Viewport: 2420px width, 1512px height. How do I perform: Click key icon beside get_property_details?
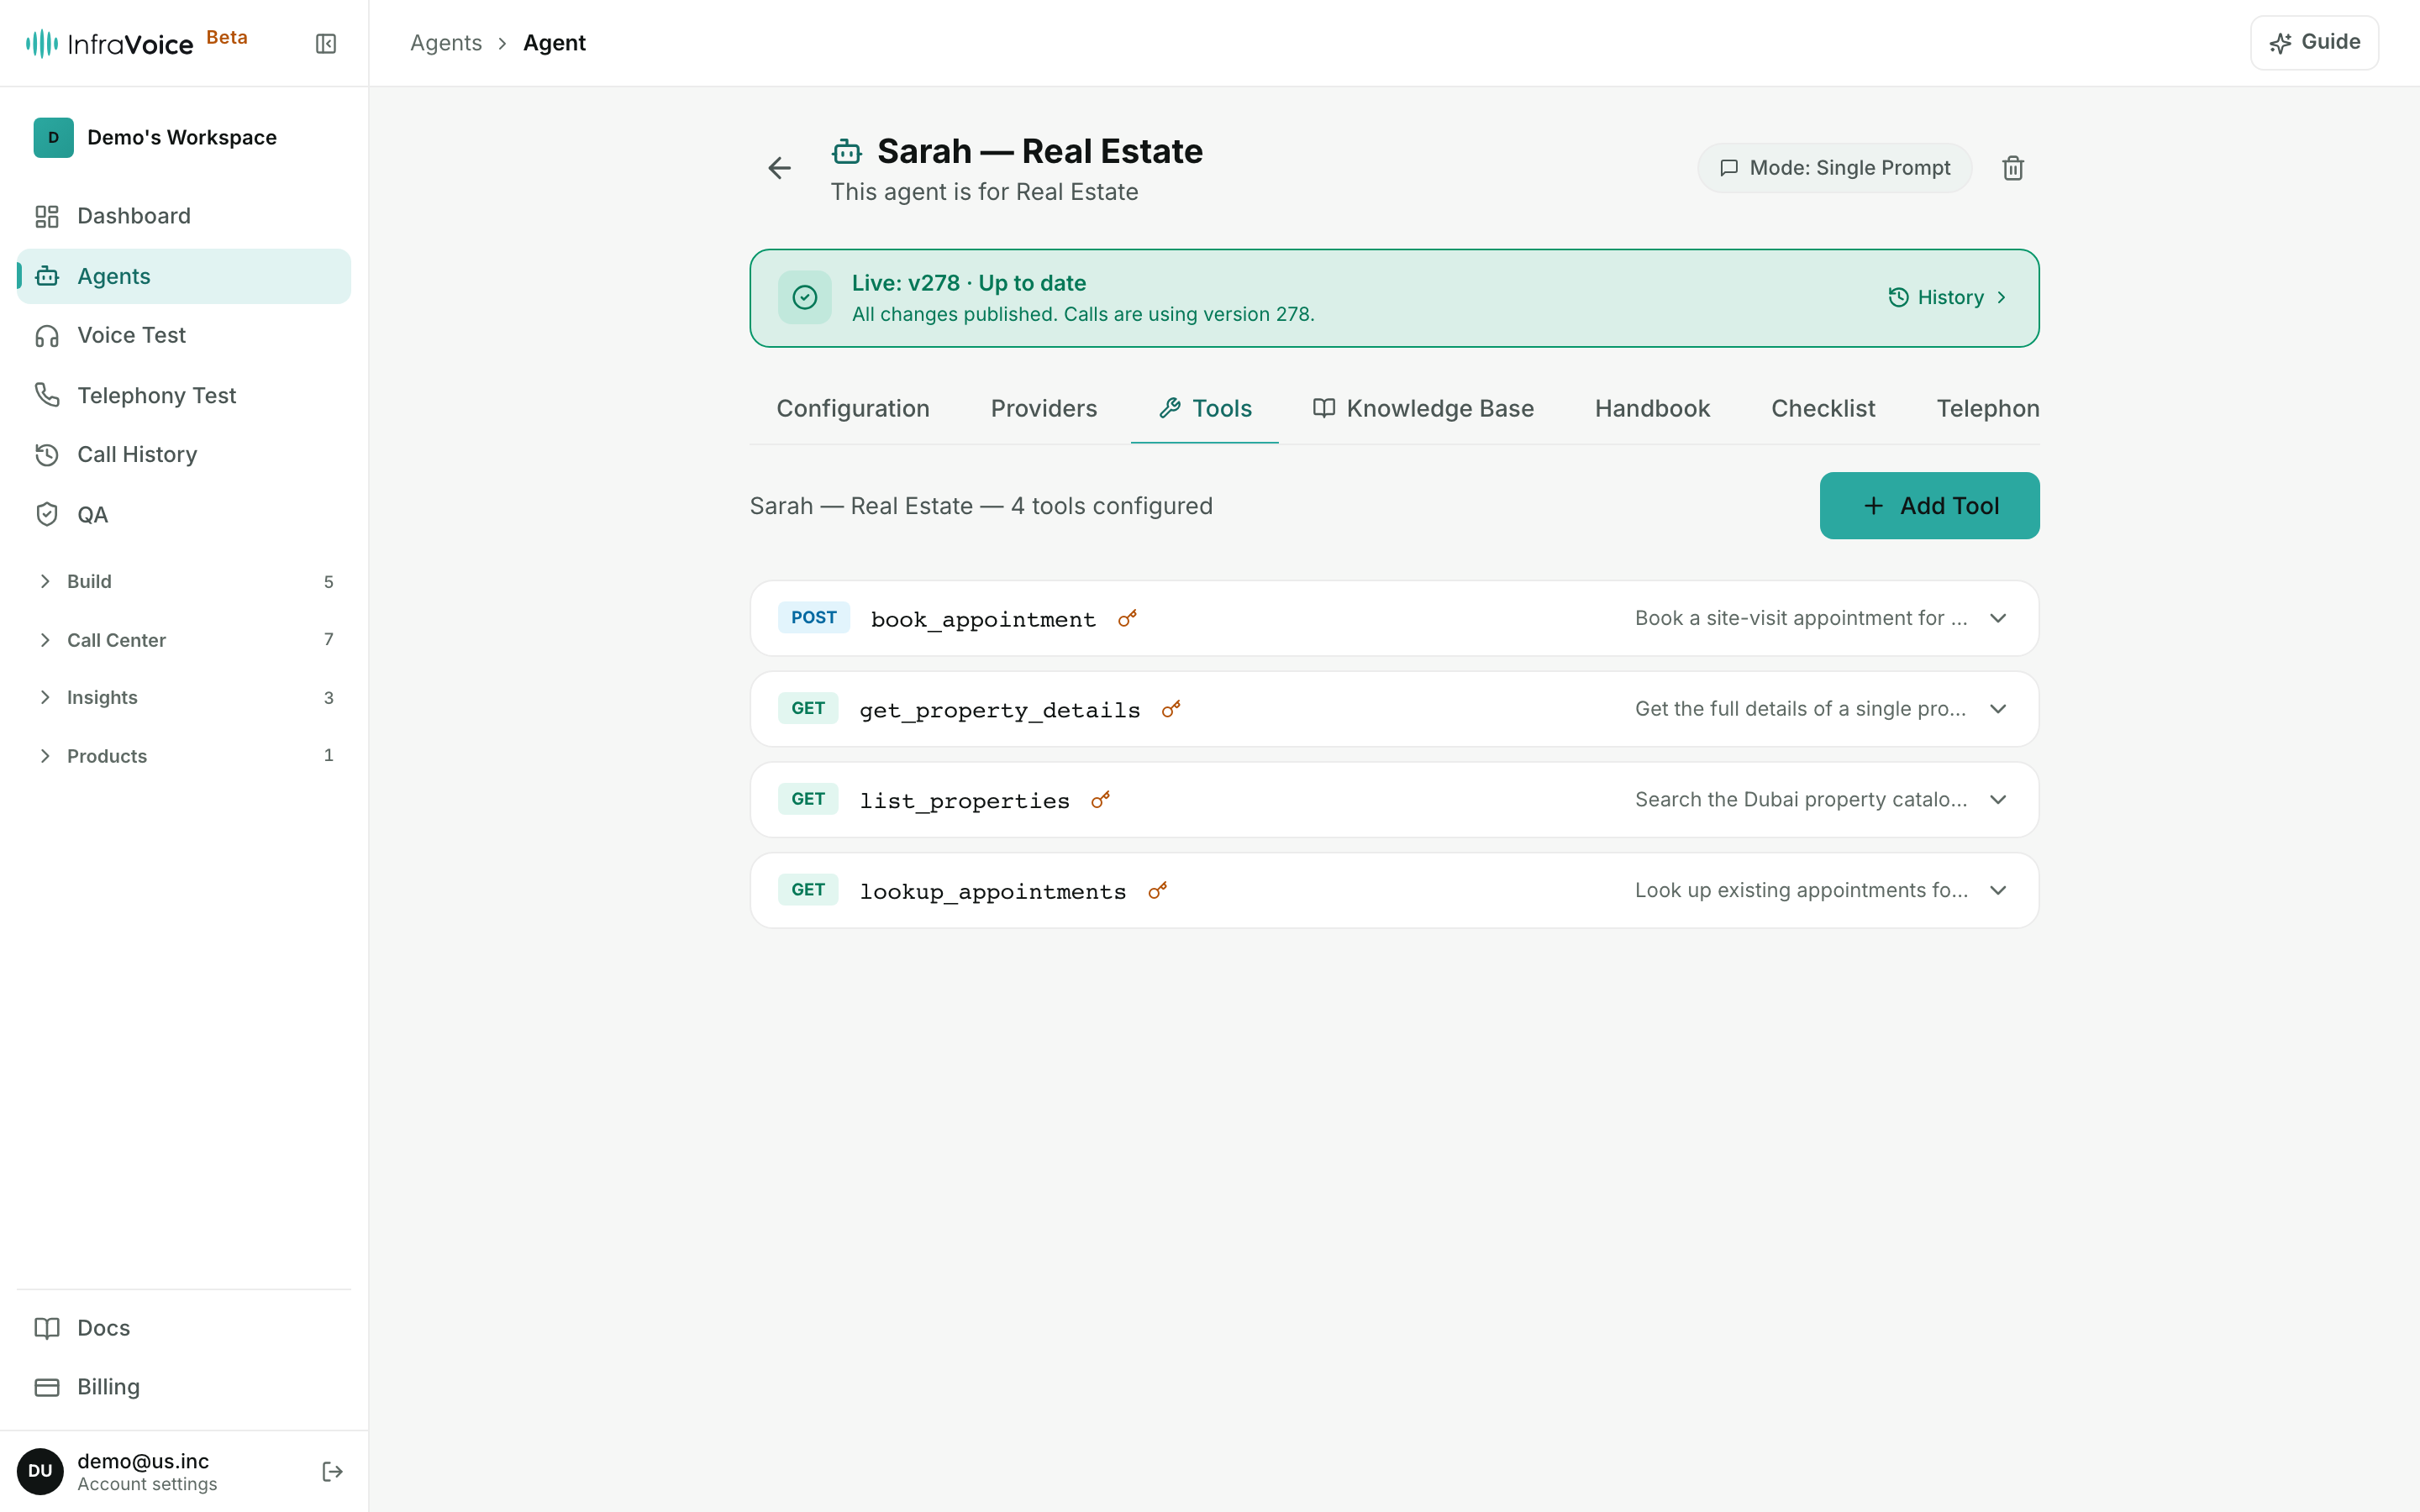point(1171,709)
